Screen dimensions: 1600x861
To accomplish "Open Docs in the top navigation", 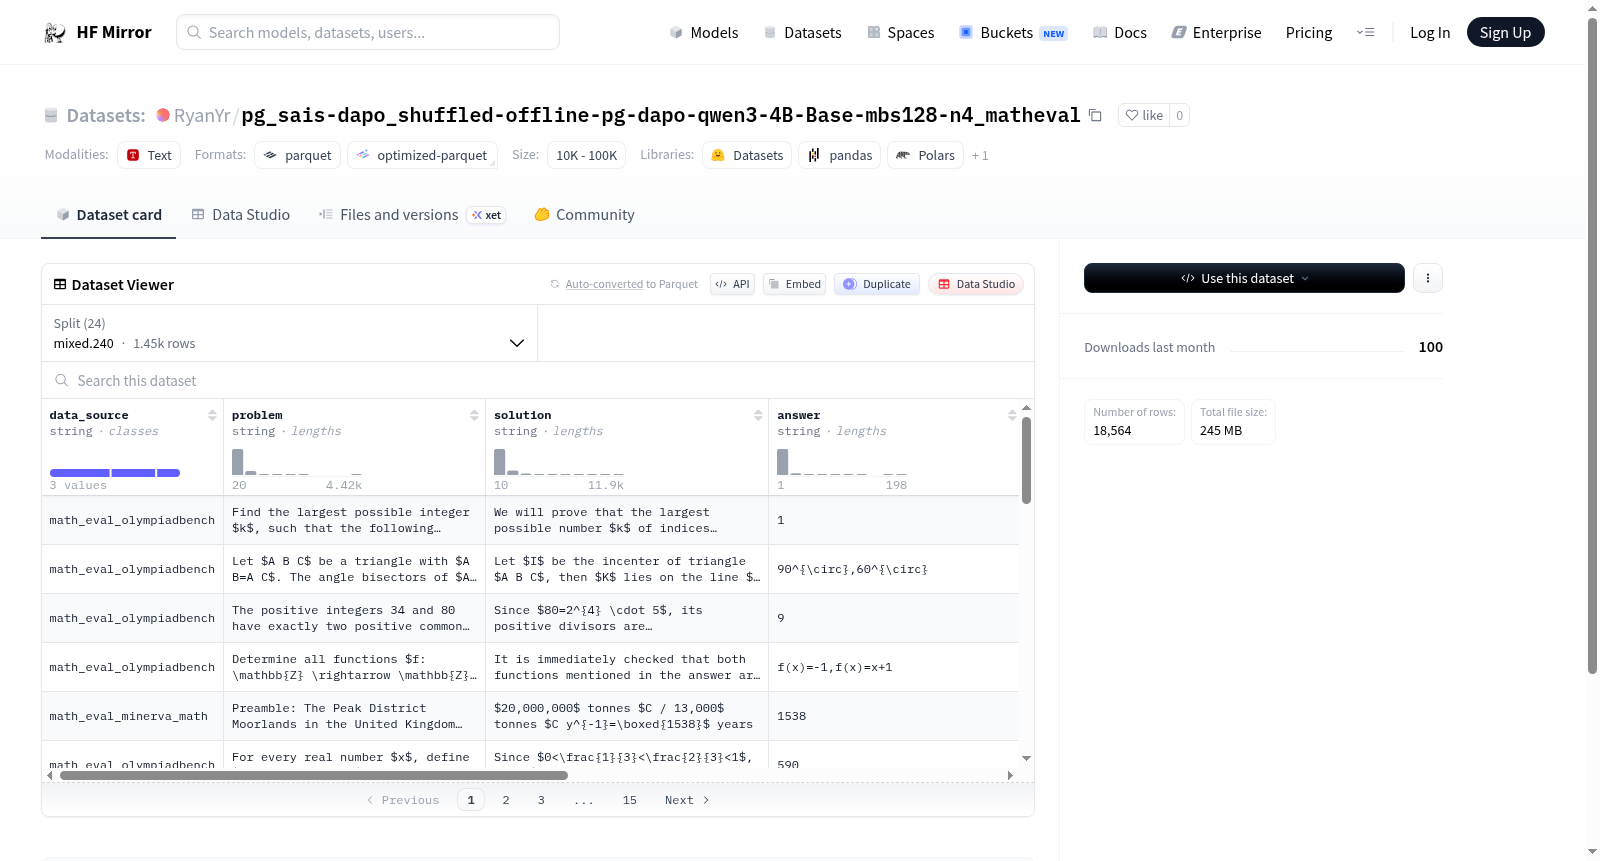I will (1120, 32).
